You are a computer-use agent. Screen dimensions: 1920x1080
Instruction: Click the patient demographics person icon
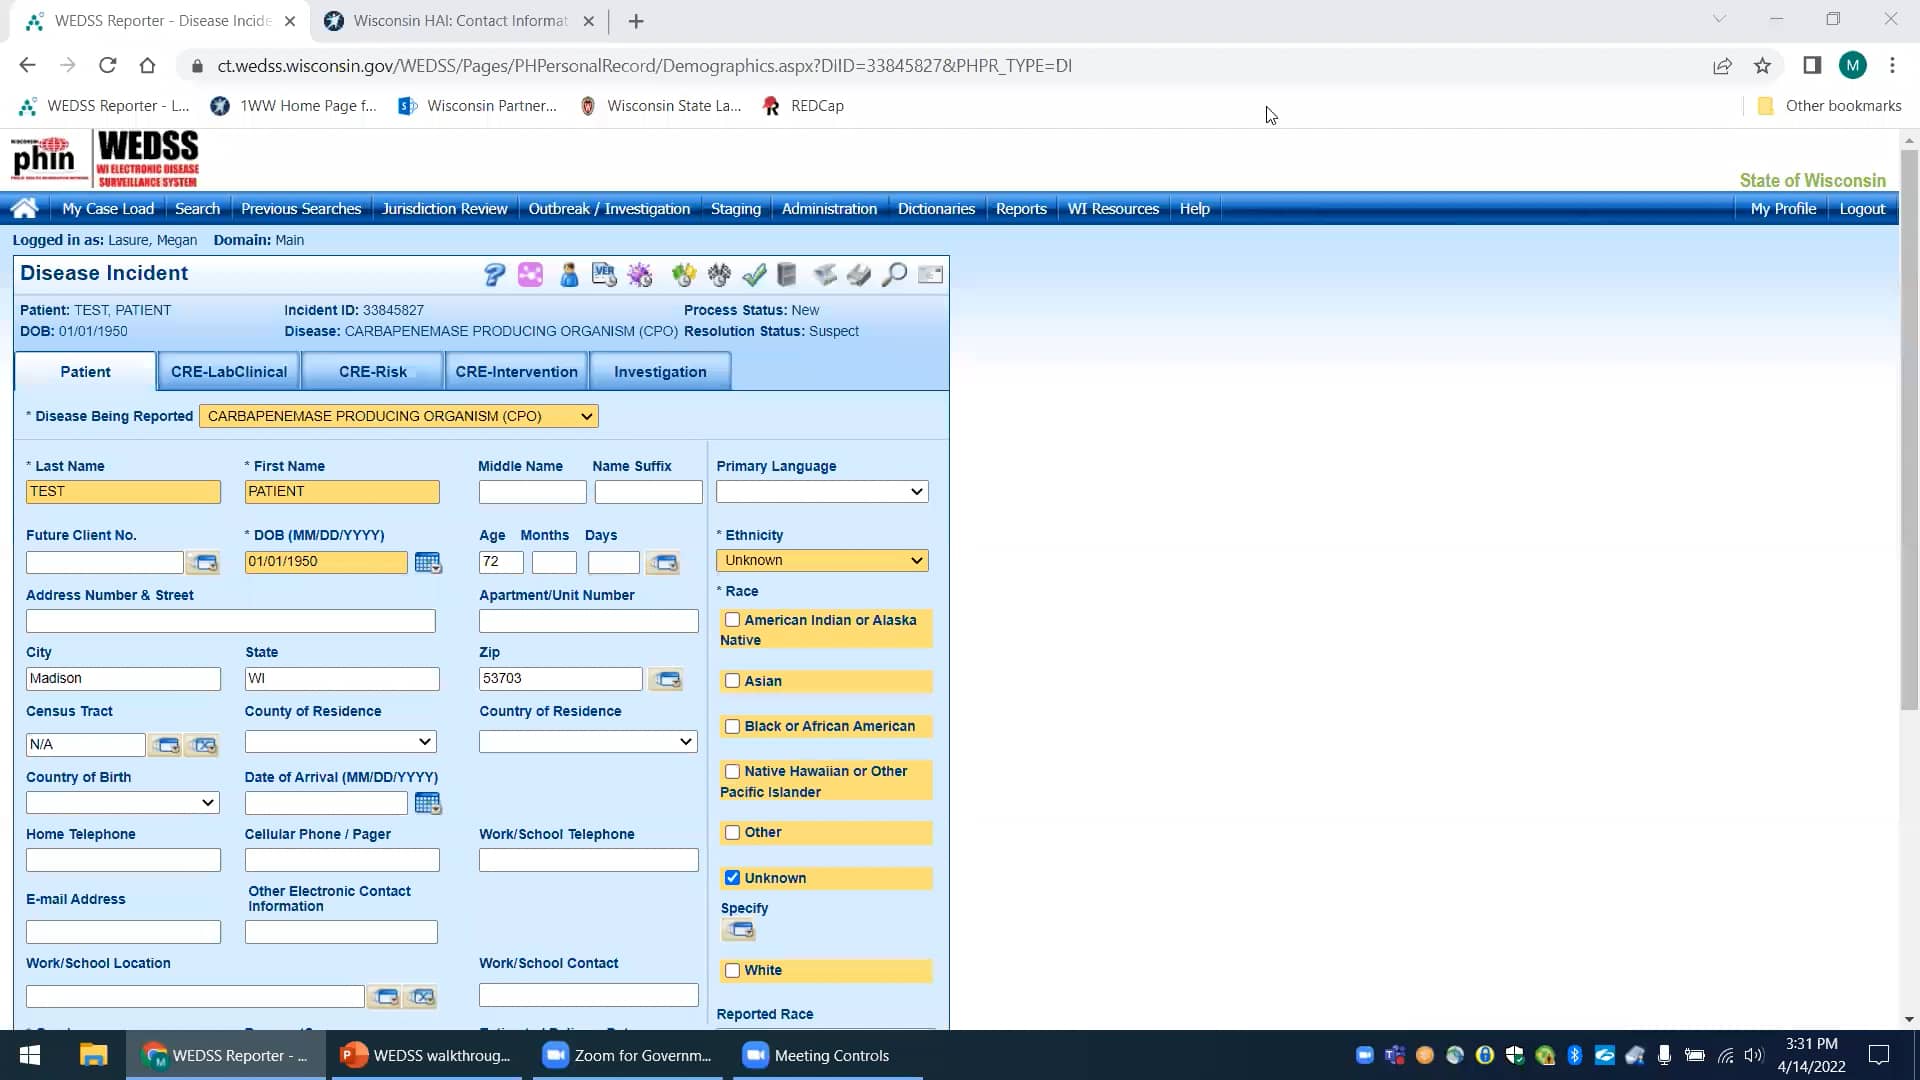click(569, 275)
